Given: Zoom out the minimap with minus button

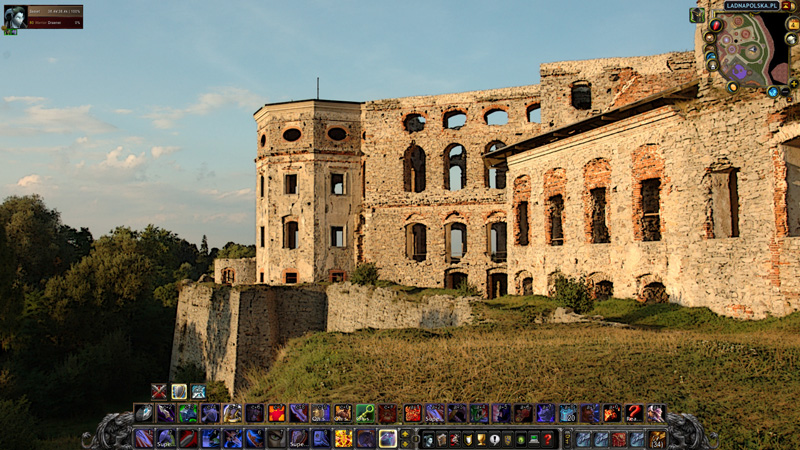Looking at the screenshot, I should pyautogui.click(x=786, y=92).
